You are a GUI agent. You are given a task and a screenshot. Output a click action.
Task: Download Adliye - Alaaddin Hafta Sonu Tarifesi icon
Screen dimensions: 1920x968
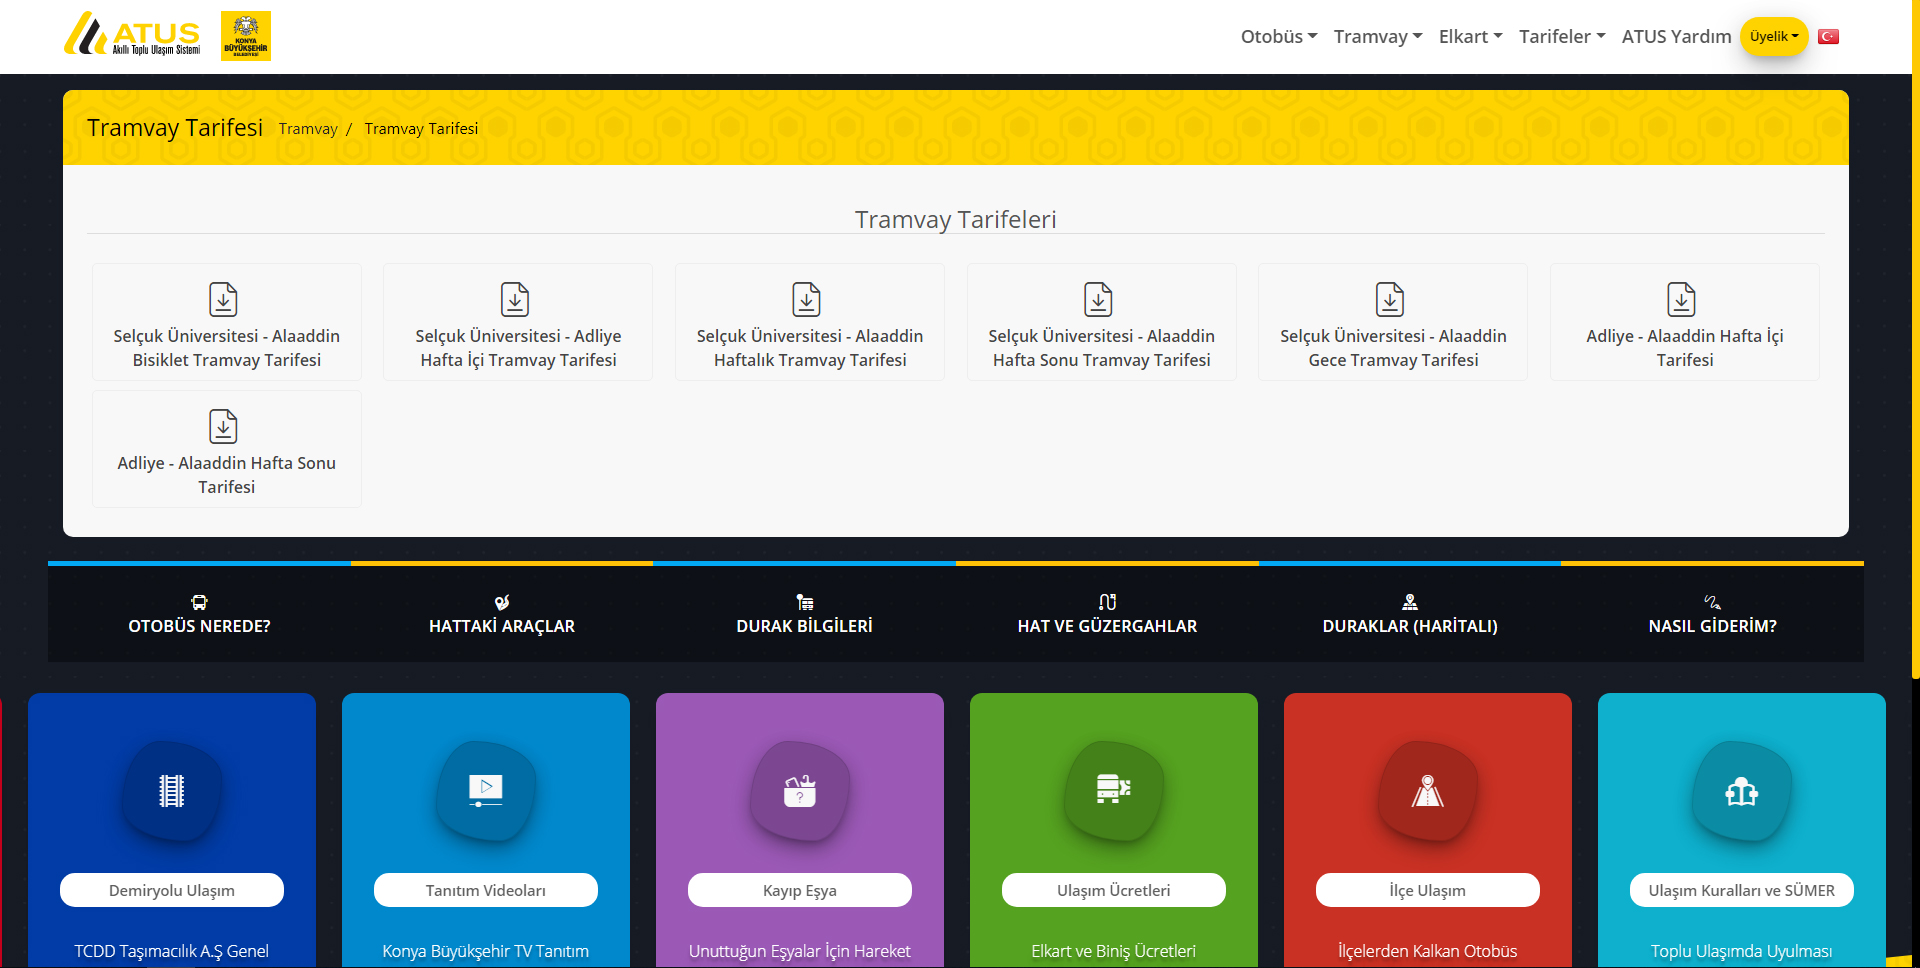coord(223,426)
